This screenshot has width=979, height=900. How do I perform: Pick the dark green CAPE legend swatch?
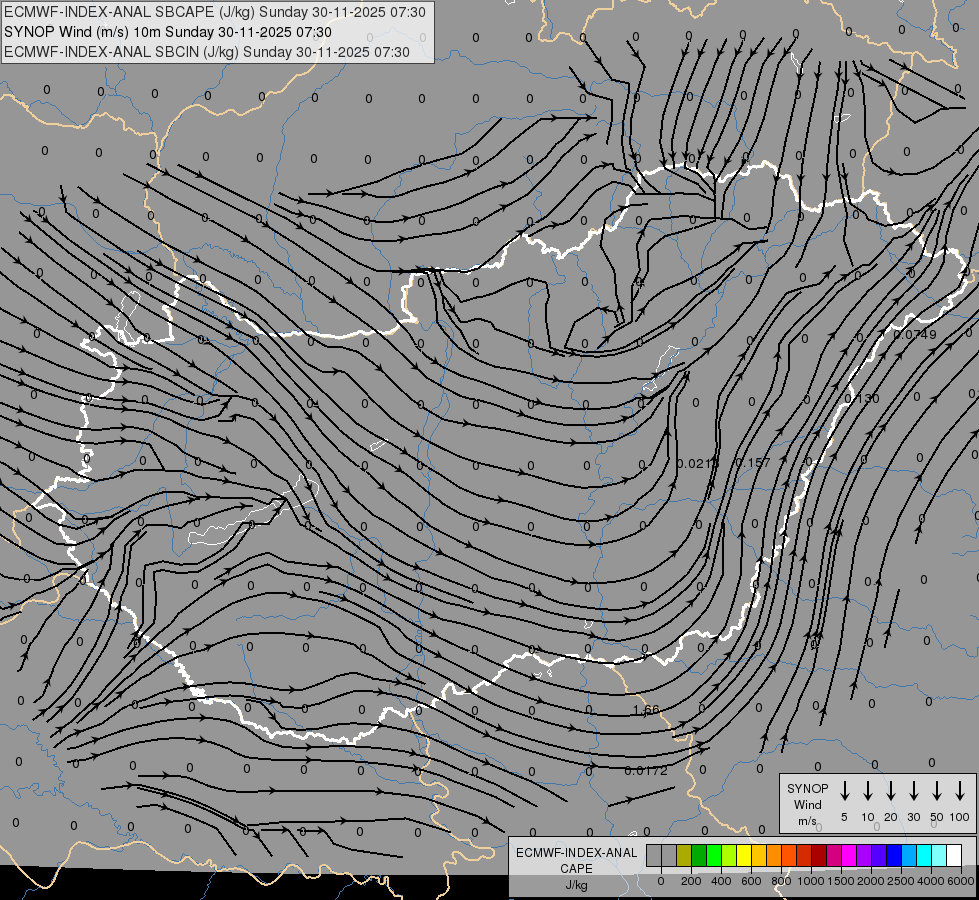coord(699,855)
